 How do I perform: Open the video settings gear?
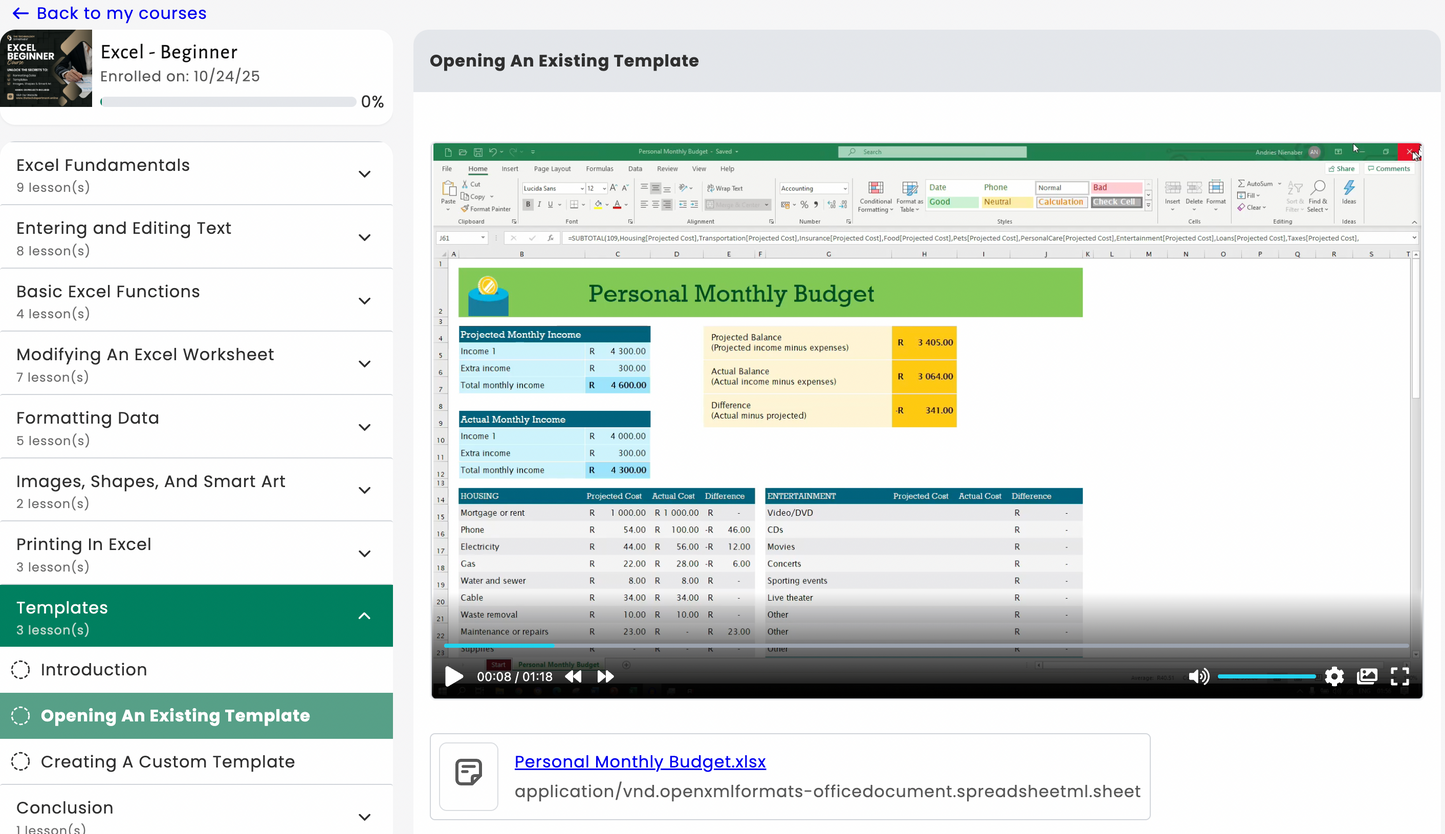tap(1334, 676)
